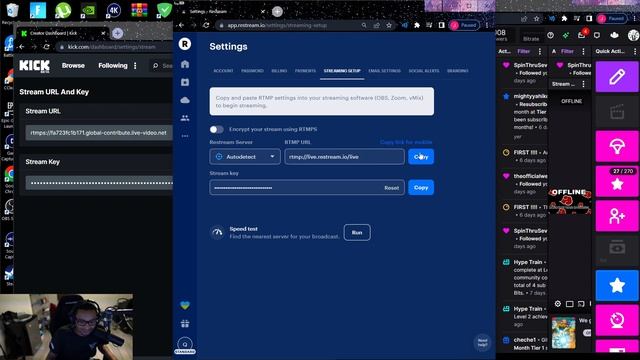This screenshot has width=640, height=360.
Task: Open Twitch inbox icon with red badge
Action: click(x=582, y=35)
